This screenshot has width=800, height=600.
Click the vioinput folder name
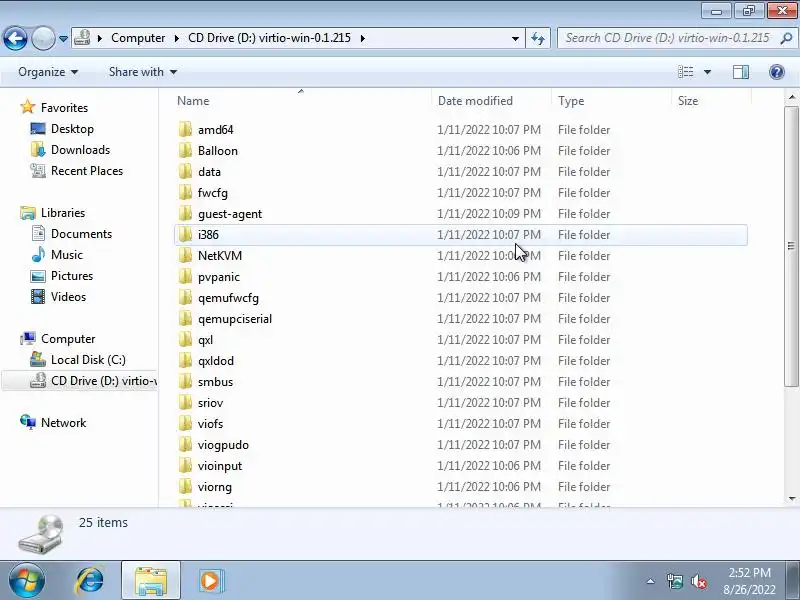click(x=220, y=466)
